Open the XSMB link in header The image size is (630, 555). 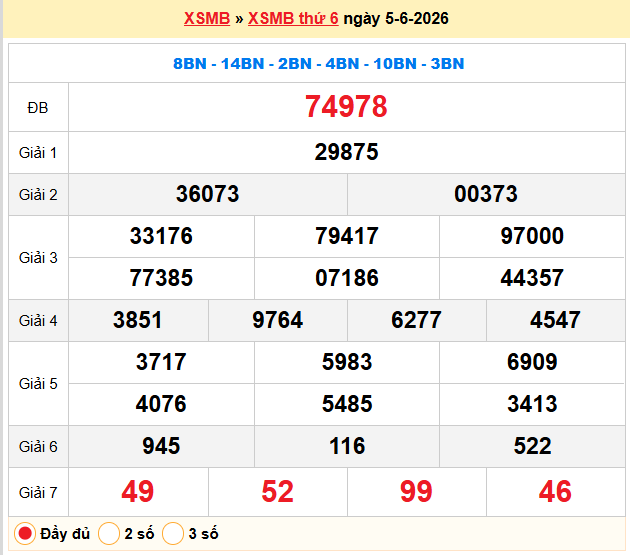[207, 18]
